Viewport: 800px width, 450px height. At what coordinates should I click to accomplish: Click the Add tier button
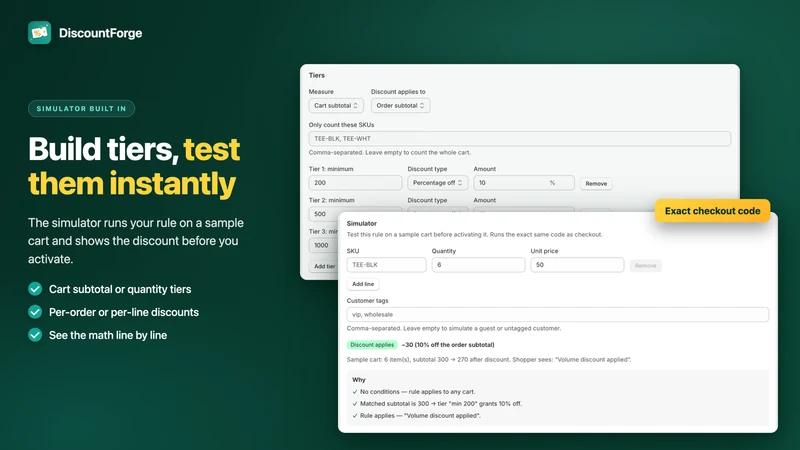[324, 266]
